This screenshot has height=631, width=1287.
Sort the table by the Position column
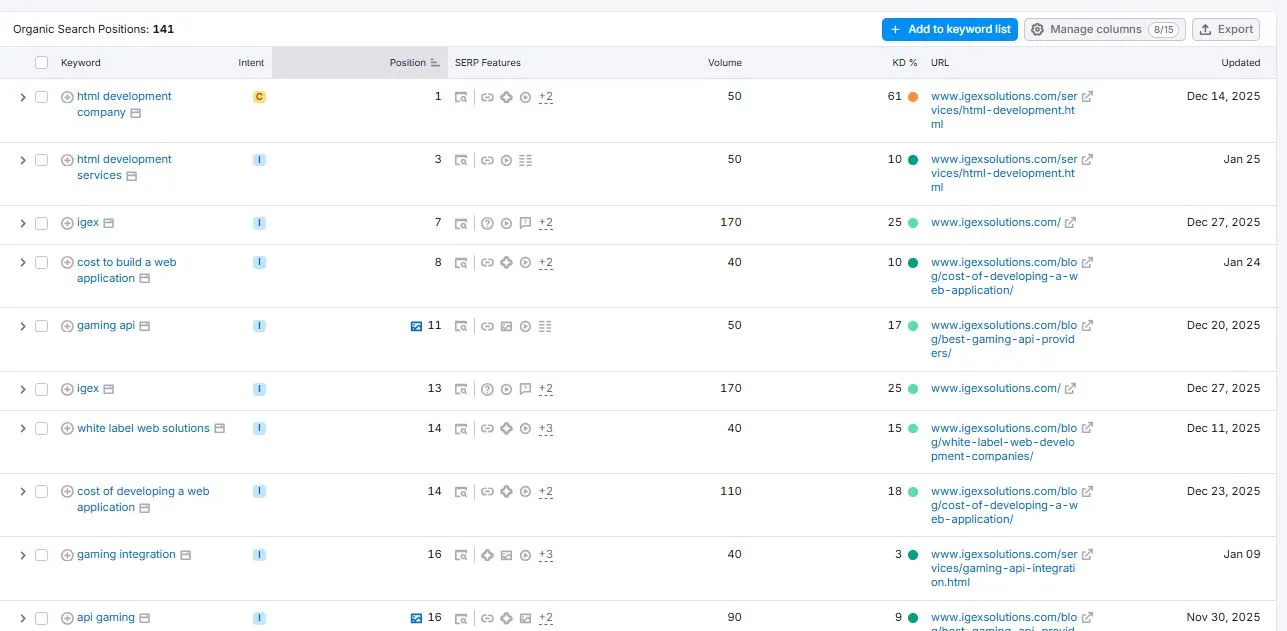coord(413,62)
